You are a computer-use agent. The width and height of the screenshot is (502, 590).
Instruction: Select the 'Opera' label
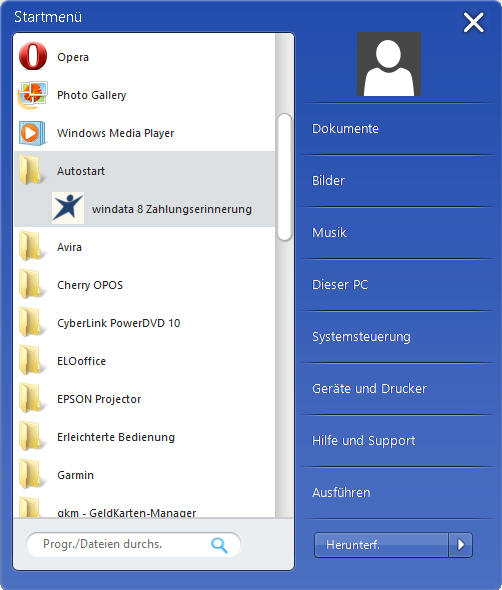(73, 57)
